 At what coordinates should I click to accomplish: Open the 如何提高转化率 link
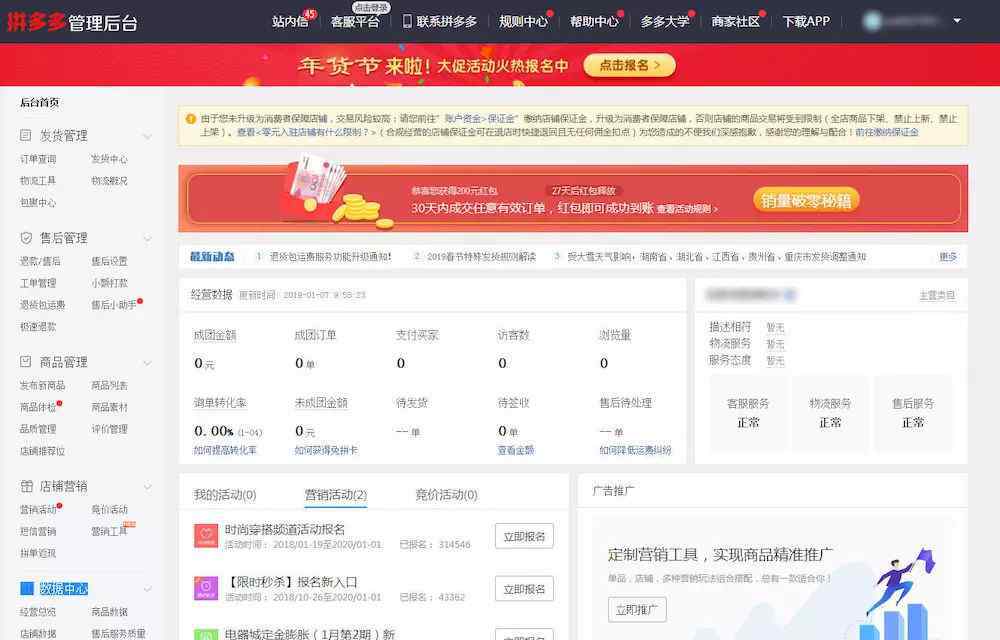tap(224, 450)
